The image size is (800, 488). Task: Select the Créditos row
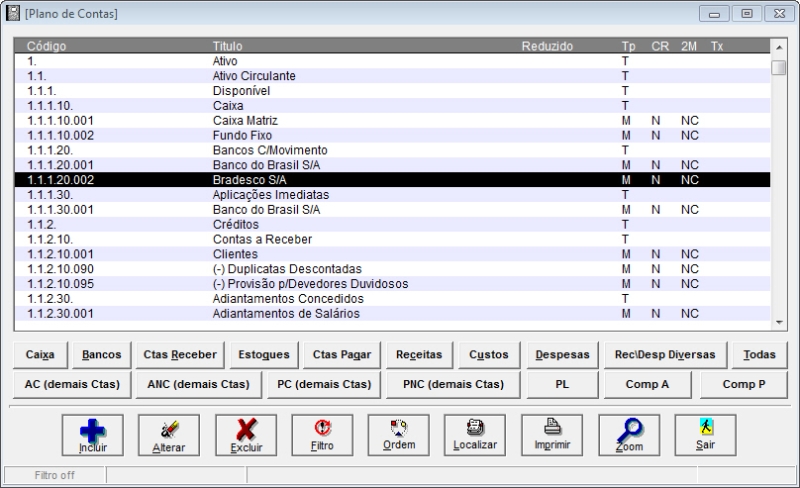coord(392,224)
